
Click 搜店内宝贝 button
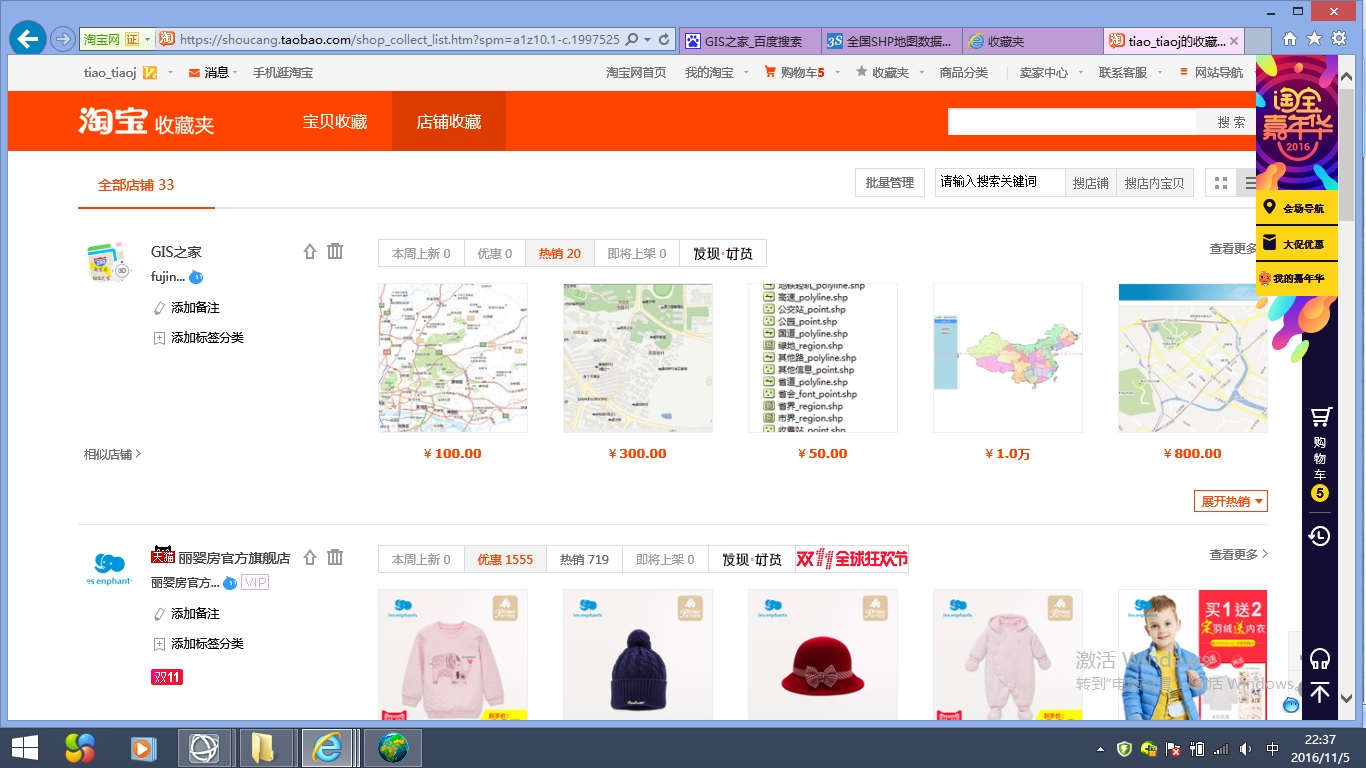(x=1154, y=183)
